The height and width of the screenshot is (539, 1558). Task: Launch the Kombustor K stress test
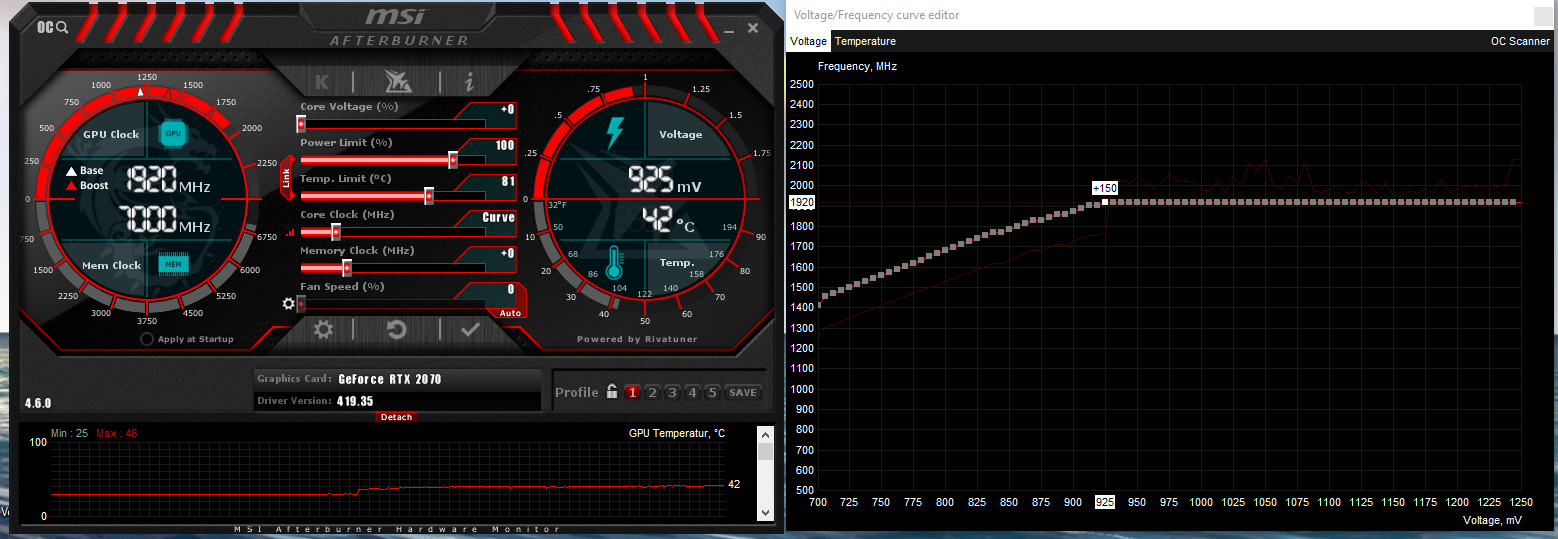(x=322, y=82)
